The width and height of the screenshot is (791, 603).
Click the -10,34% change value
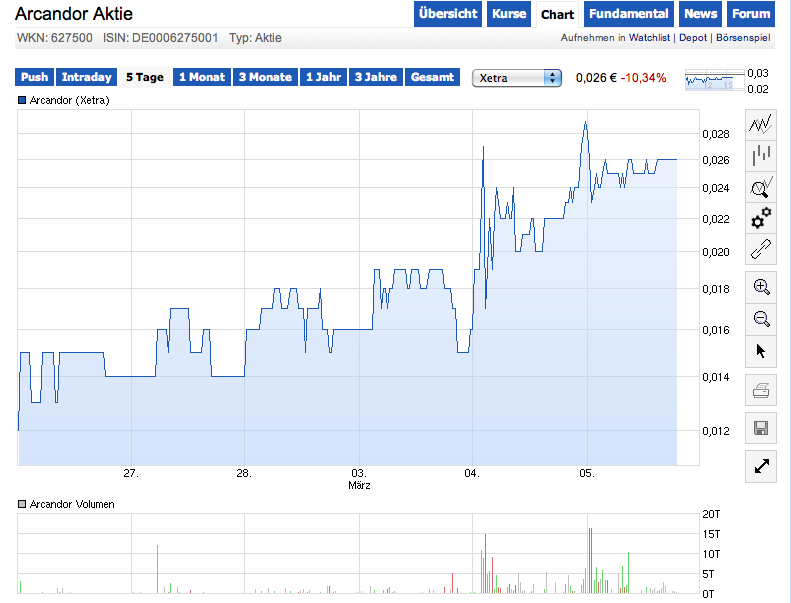click(643, 78)
